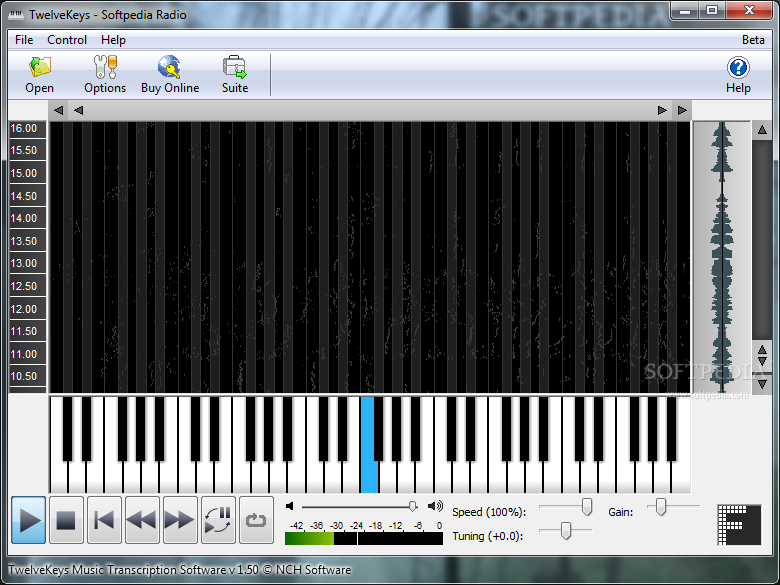780x585 pixels.
Task: Mute volume using small speaker icon
Action: click(x=290, y=506)
